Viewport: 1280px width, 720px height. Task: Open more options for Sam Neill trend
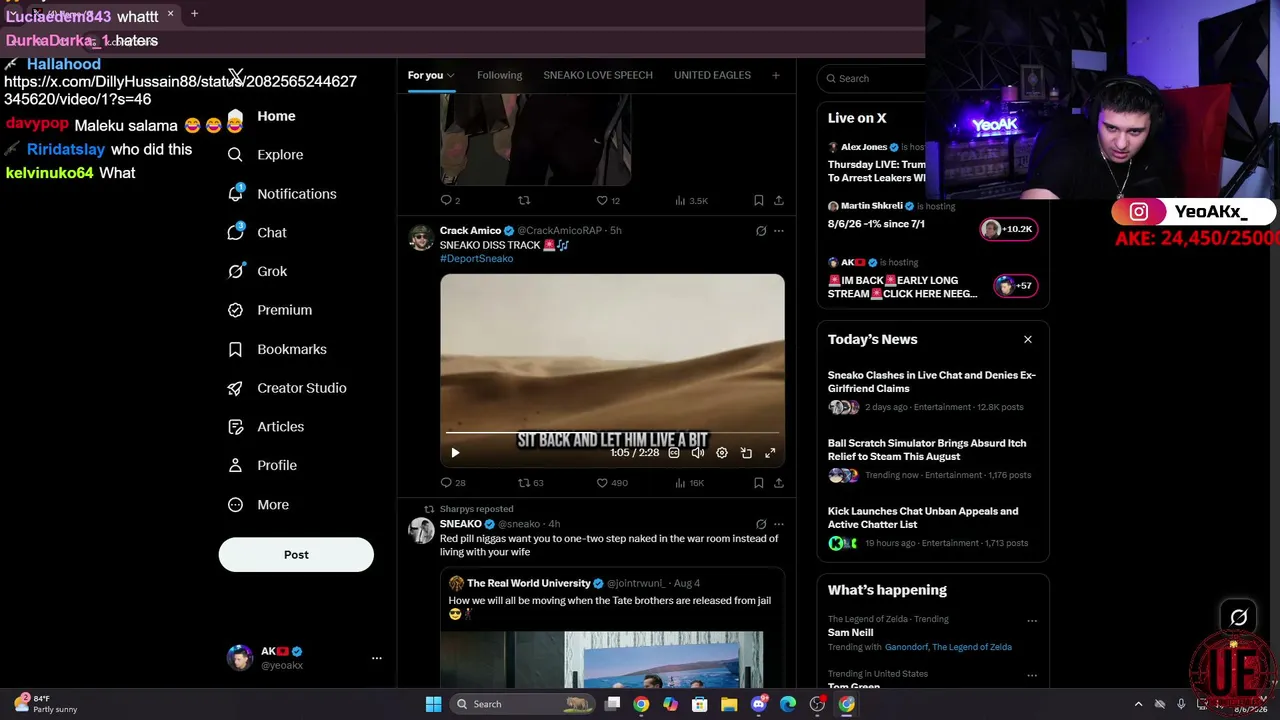click(x=1032, y=620)
